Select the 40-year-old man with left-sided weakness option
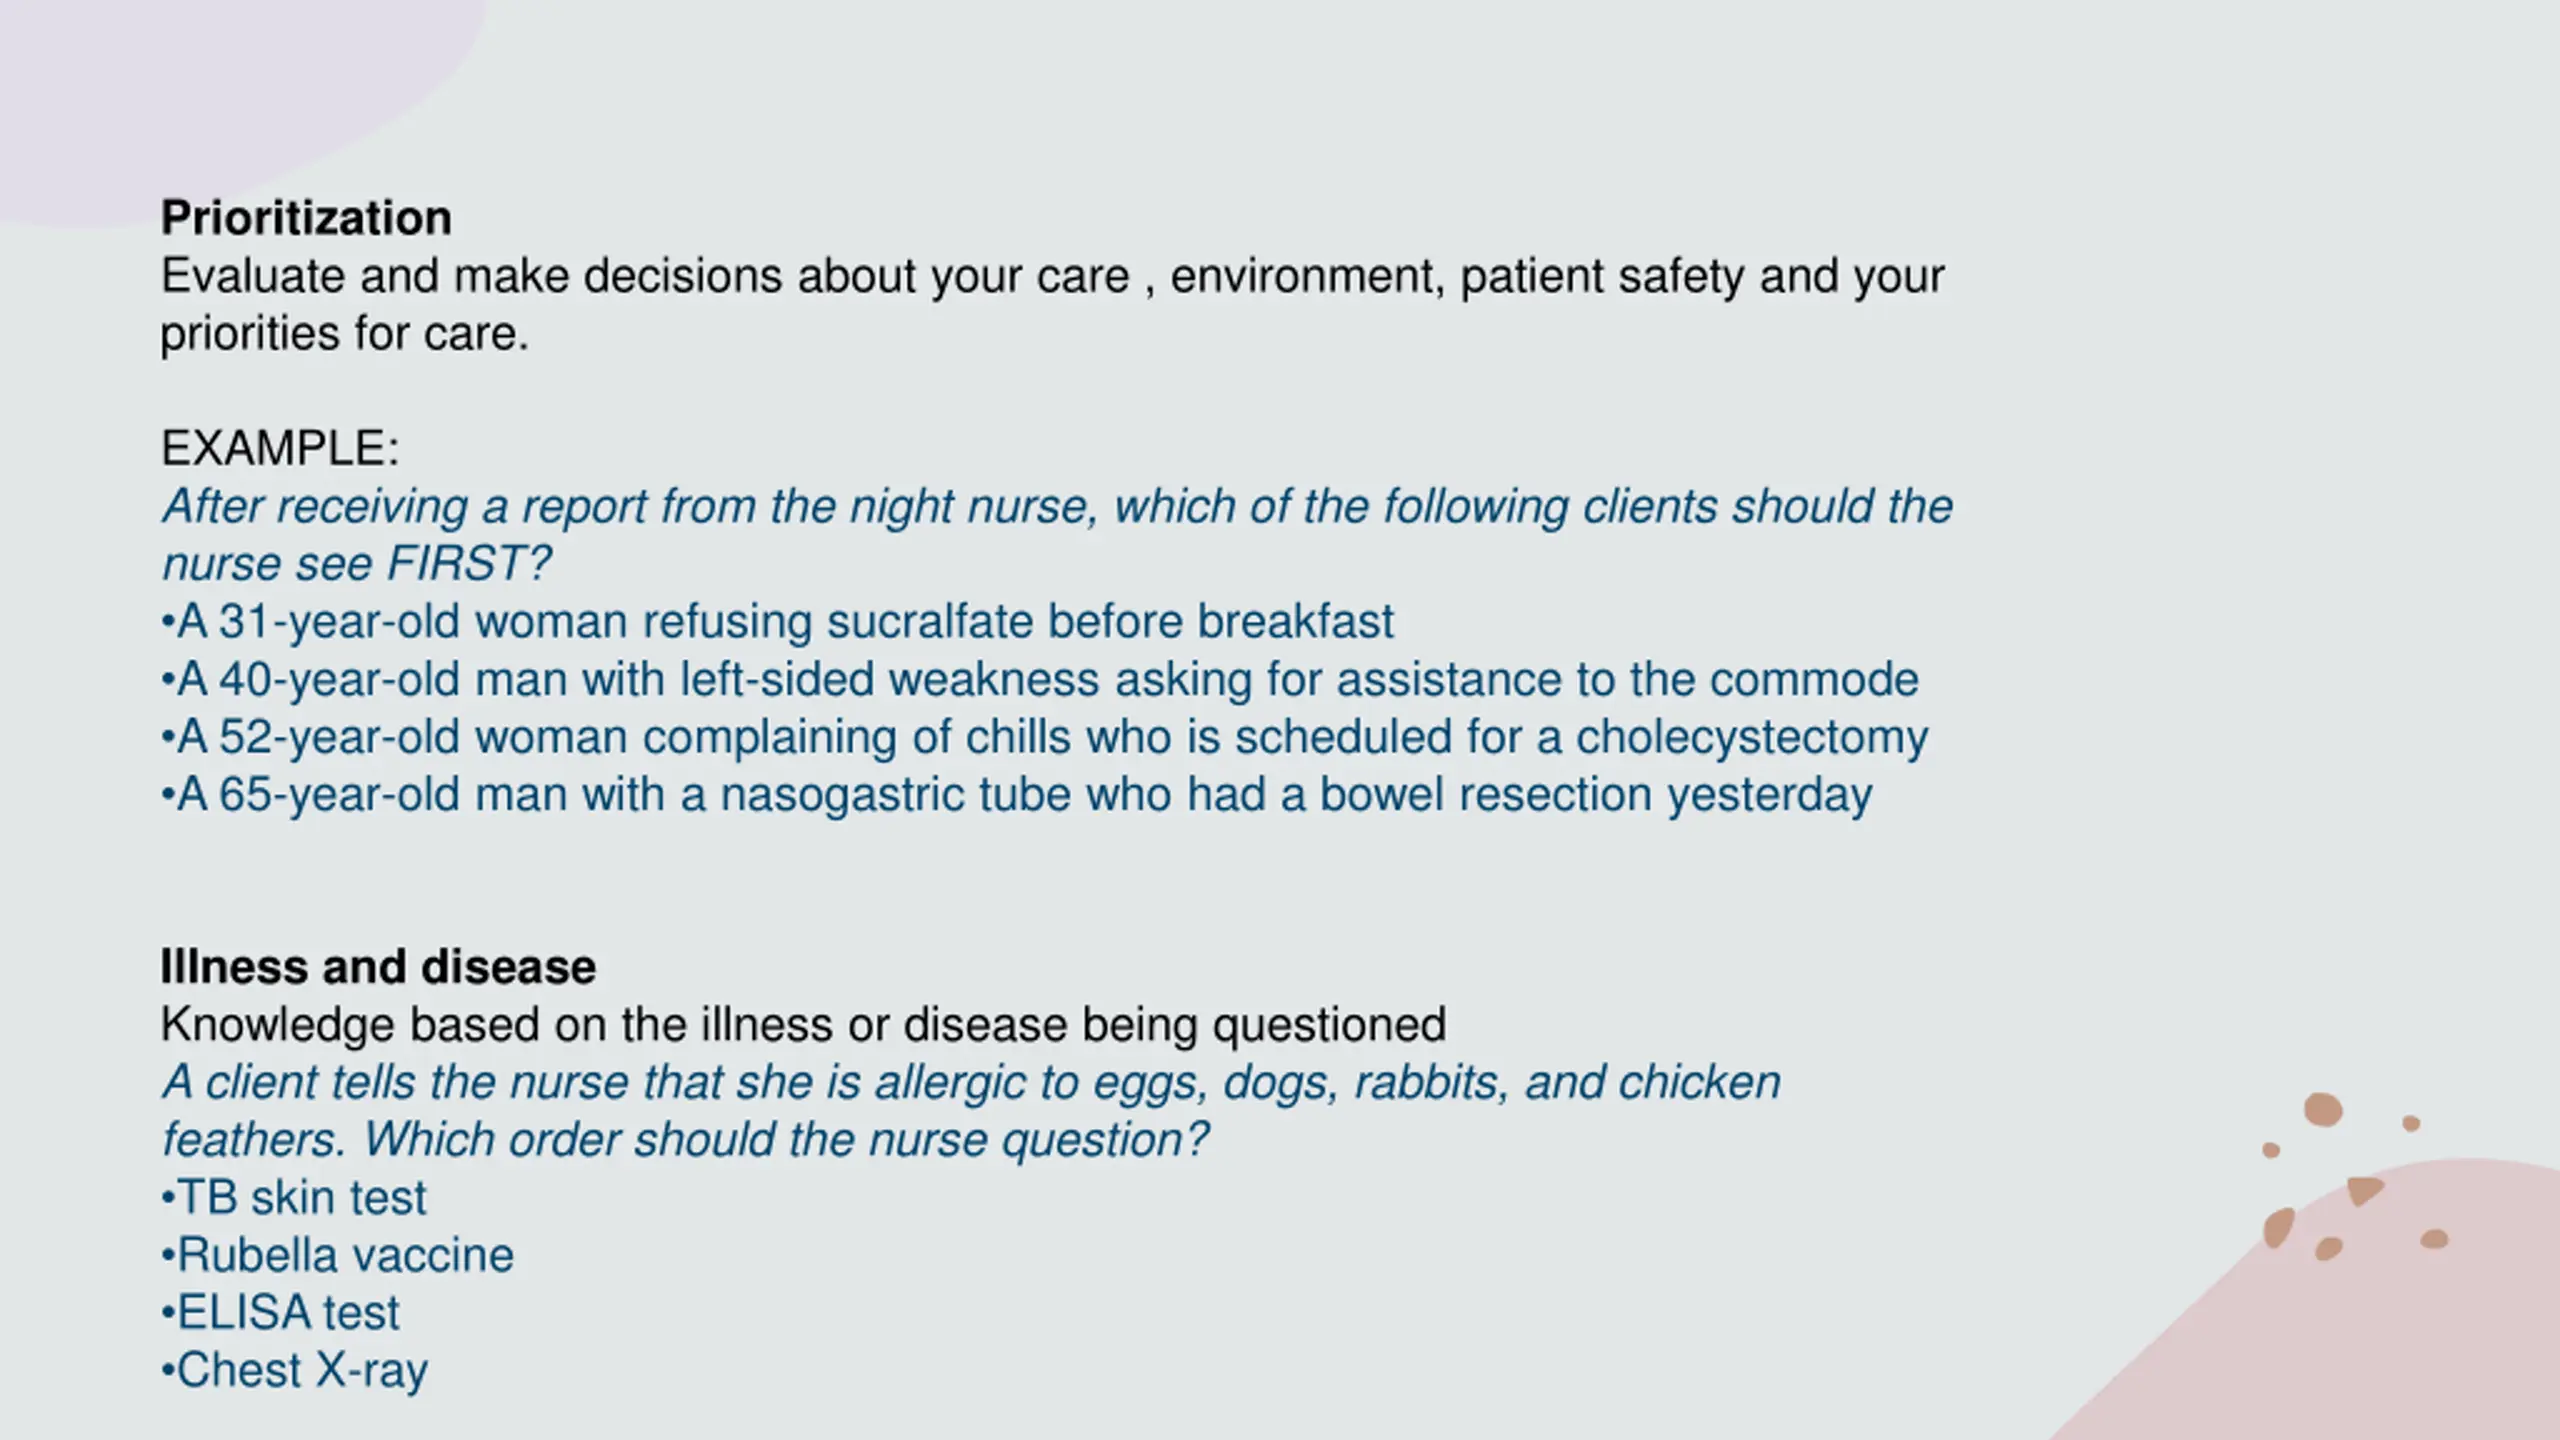The width and height of the screenshot is (2560, 1440). click(x=1040, y=679)
